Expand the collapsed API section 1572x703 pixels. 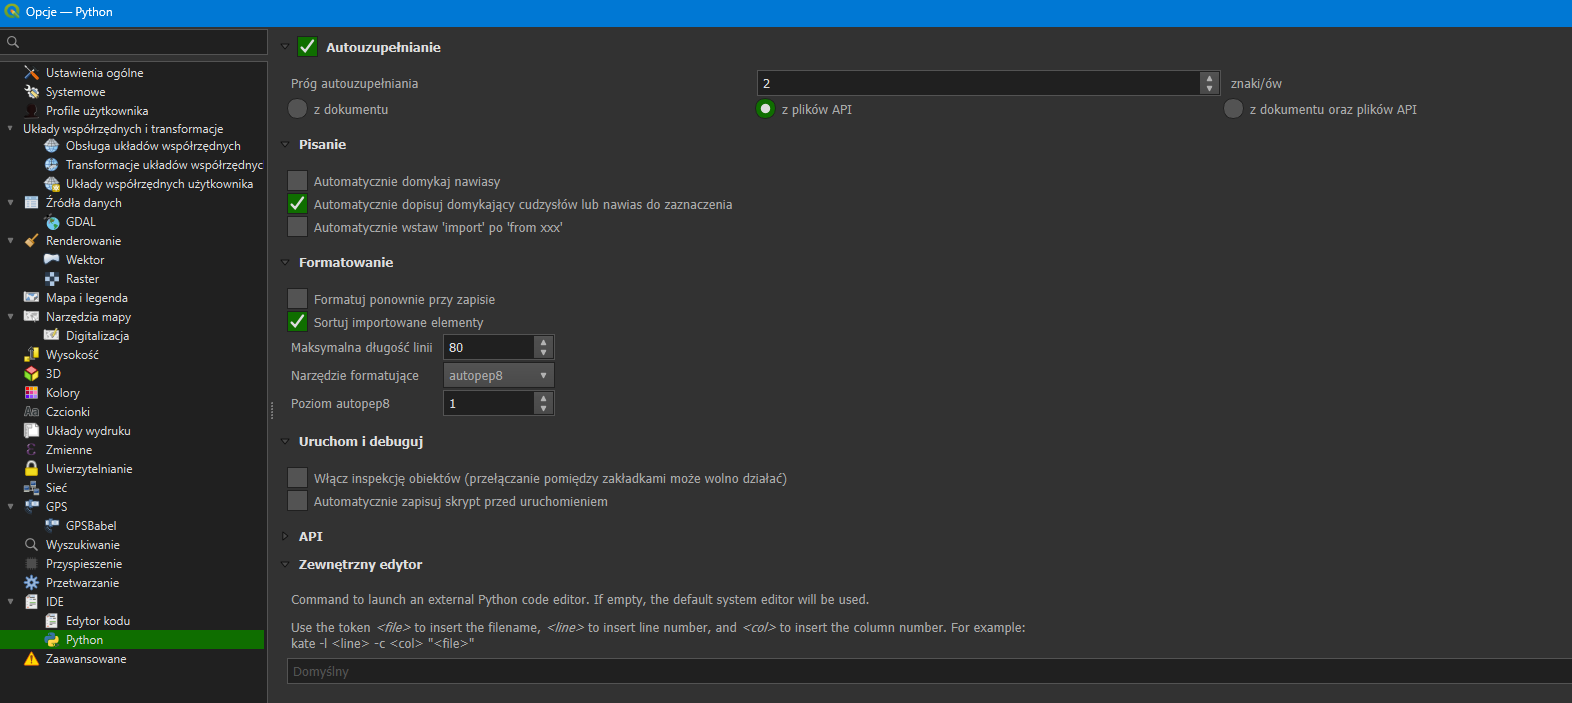click(x=285, y=537)
